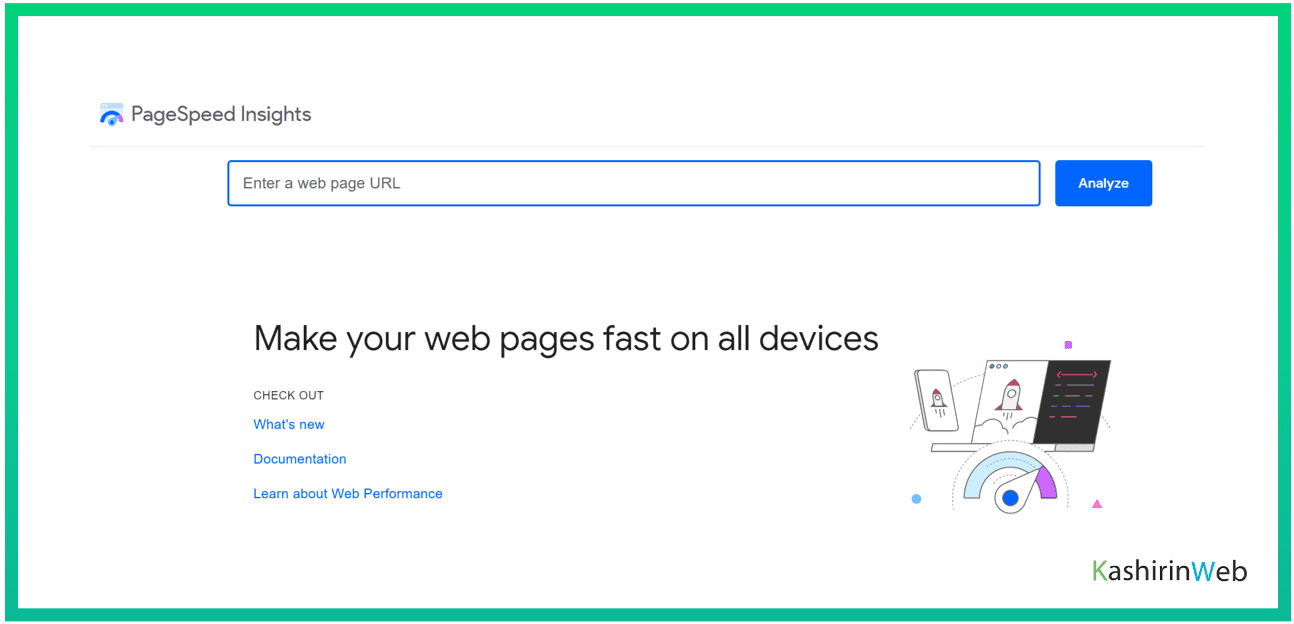
Task: Follow the Learn about Web Performance link
Action: pyautogui.click(x=348, y=493)
